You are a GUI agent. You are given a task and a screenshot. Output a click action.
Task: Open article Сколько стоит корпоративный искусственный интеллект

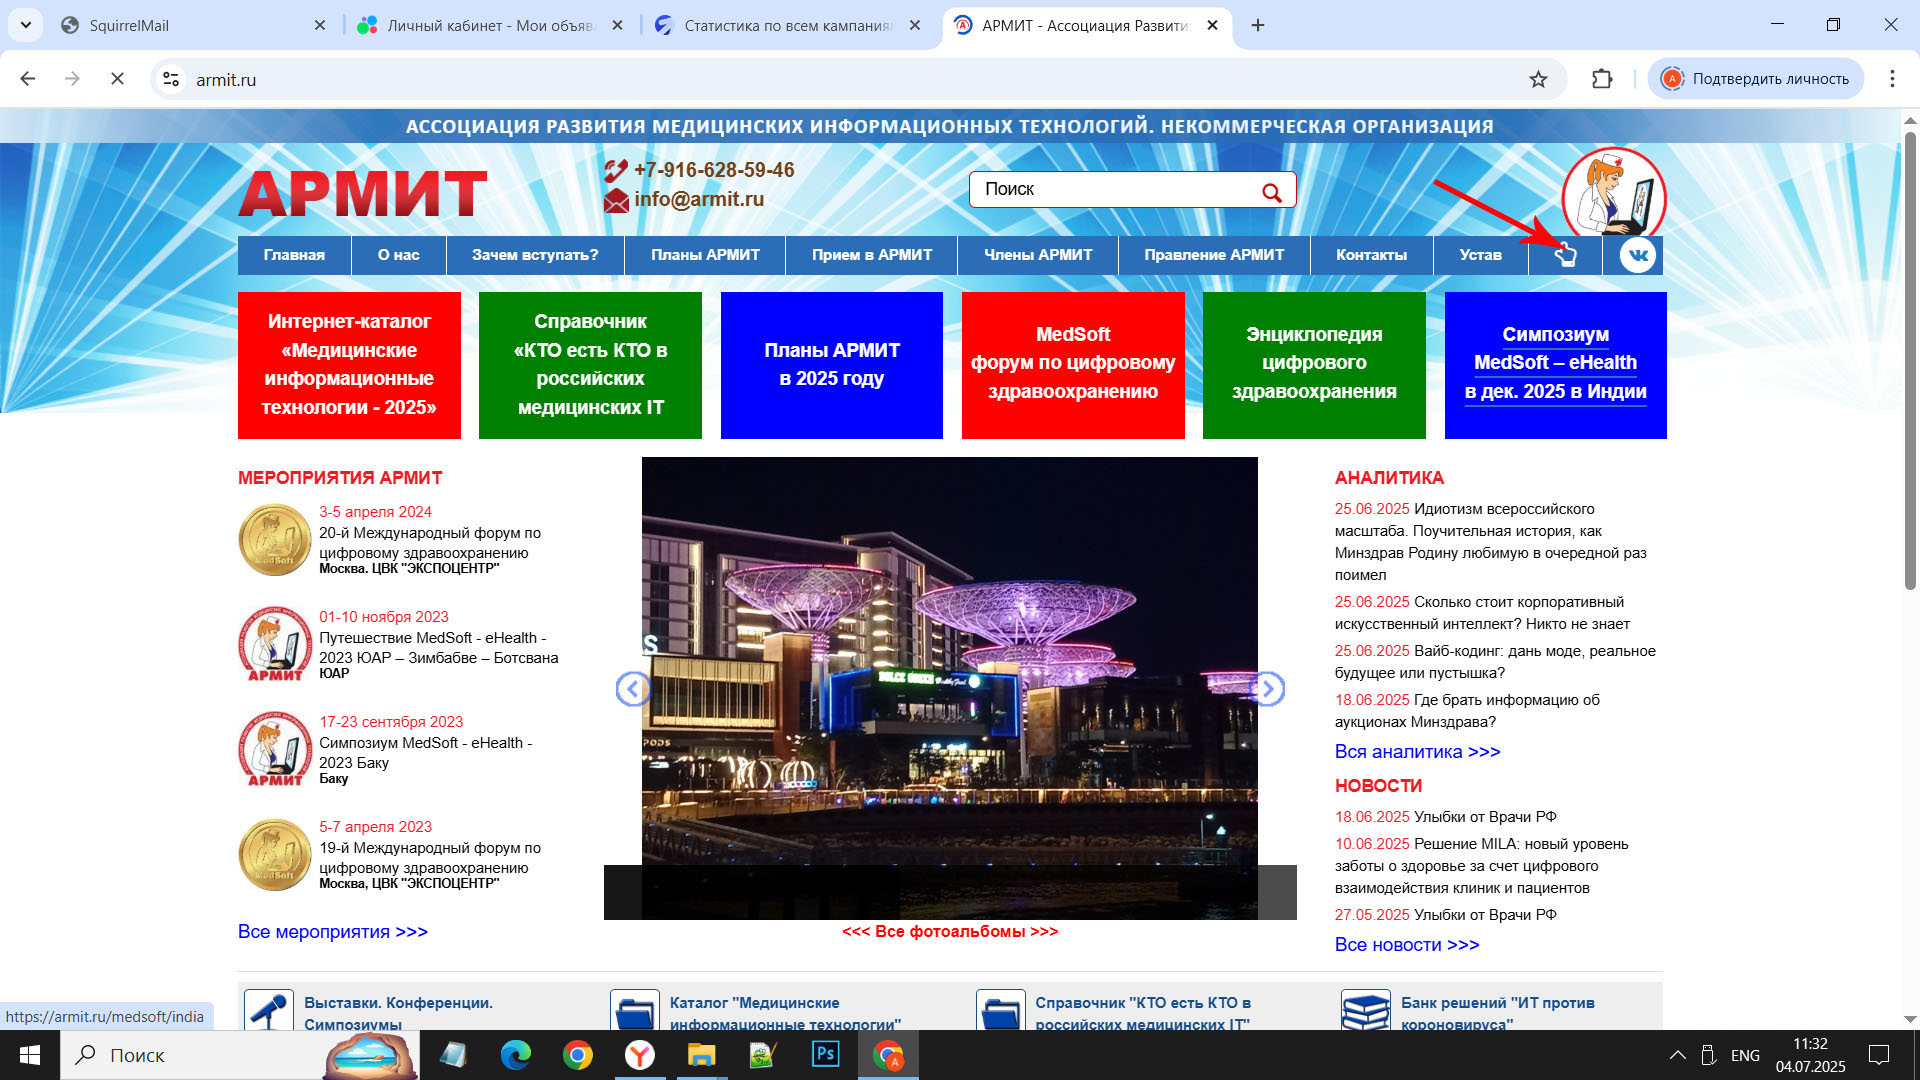click(x=1483, y=613)
